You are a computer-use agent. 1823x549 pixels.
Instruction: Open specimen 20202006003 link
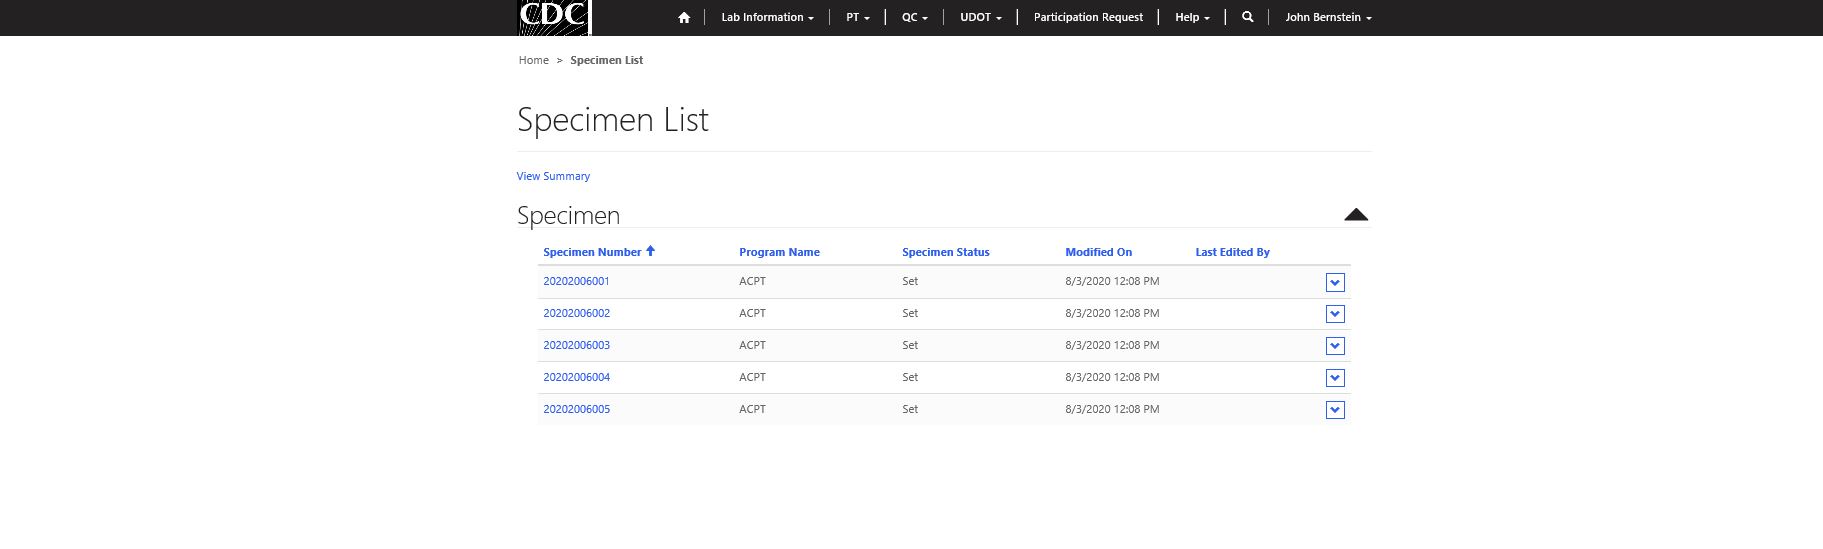[x=576, y=345]
